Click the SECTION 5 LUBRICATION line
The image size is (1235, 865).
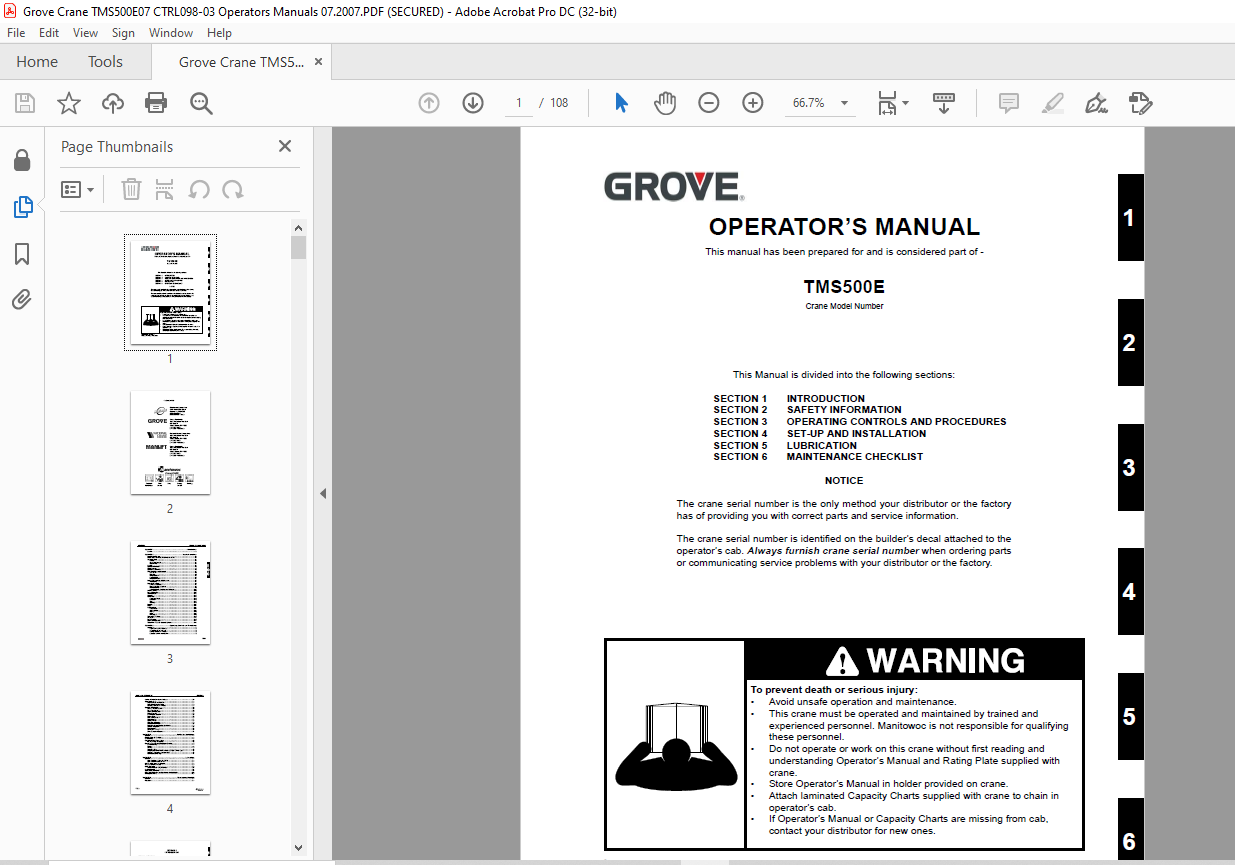coord(785,445)
